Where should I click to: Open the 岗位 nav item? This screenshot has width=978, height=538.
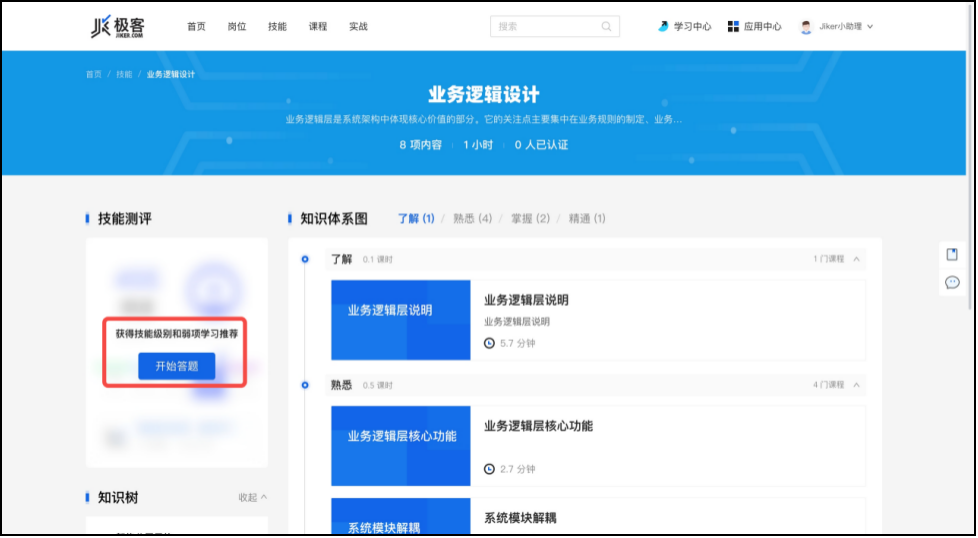237,27
